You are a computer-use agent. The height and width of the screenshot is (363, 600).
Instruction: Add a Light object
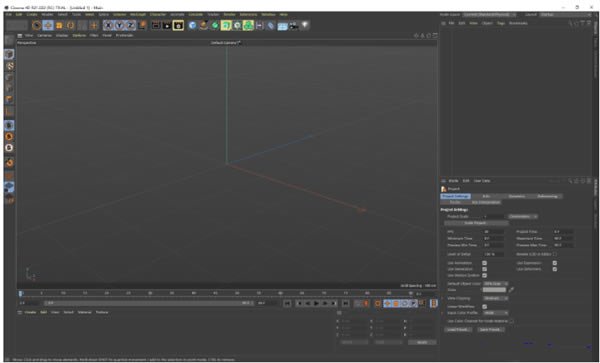pyautogui.click(x=305, y=26)
